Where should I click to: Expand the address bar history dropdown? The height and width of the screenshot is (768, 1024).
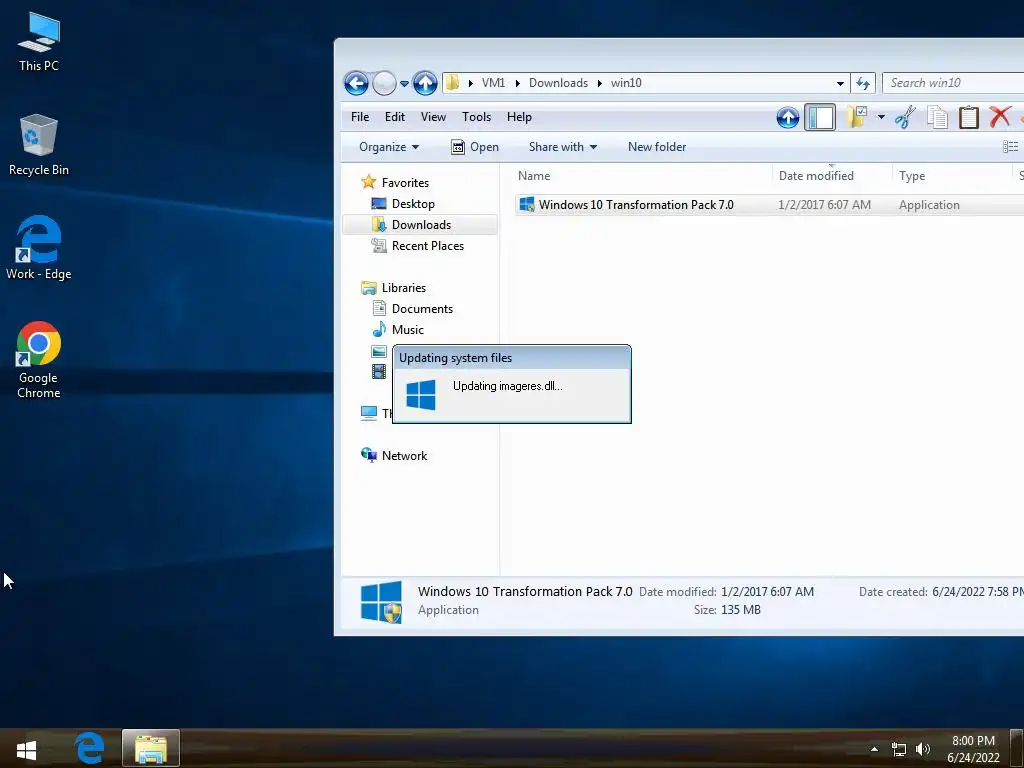[x=840, y=84]
